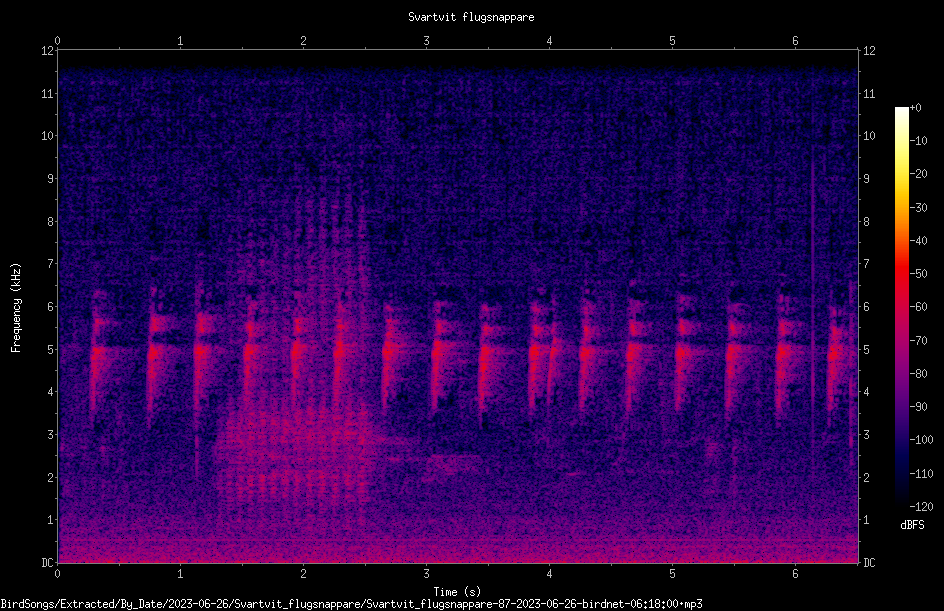Click the "-80" colorbar label
944x611 pixels.
point(918,374)
